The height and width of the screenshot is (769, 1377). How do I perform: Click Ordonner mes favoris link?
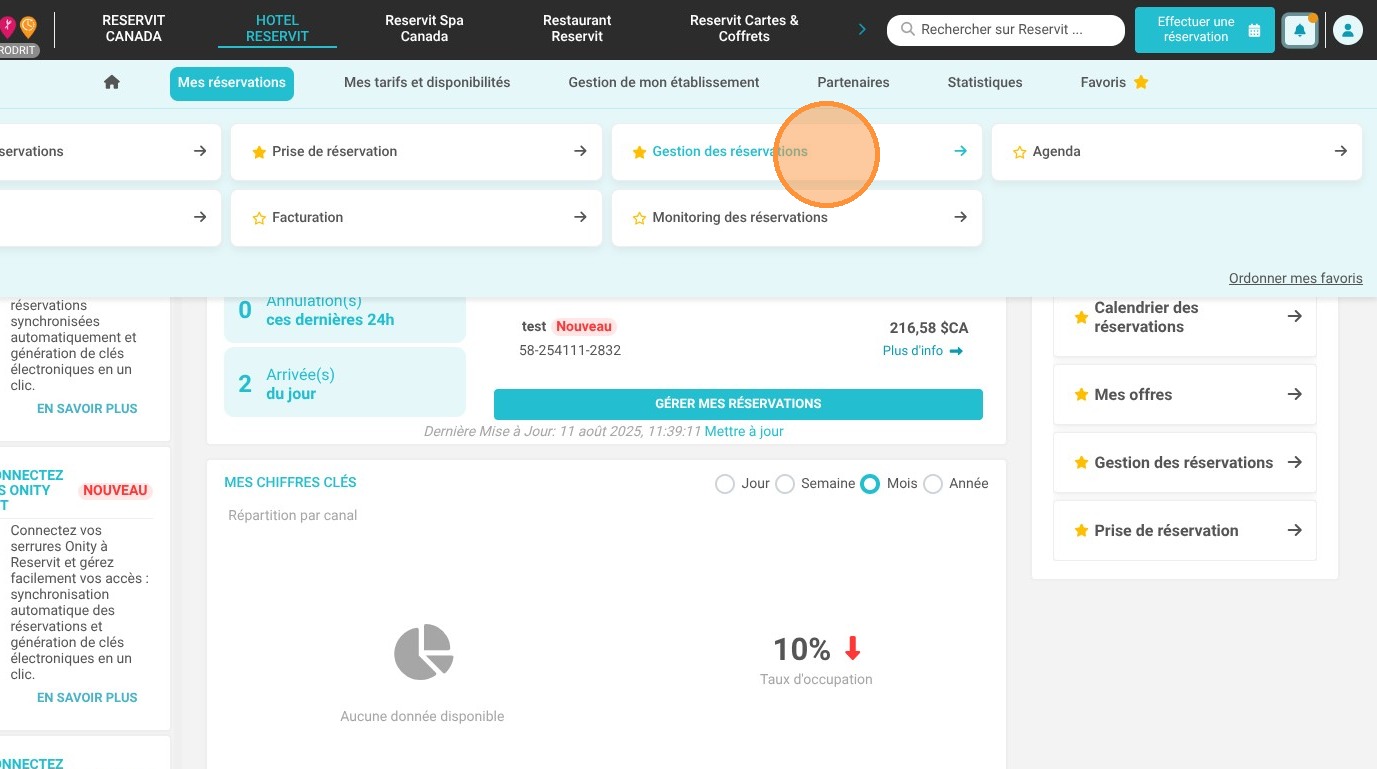[x=1296, y=279]
